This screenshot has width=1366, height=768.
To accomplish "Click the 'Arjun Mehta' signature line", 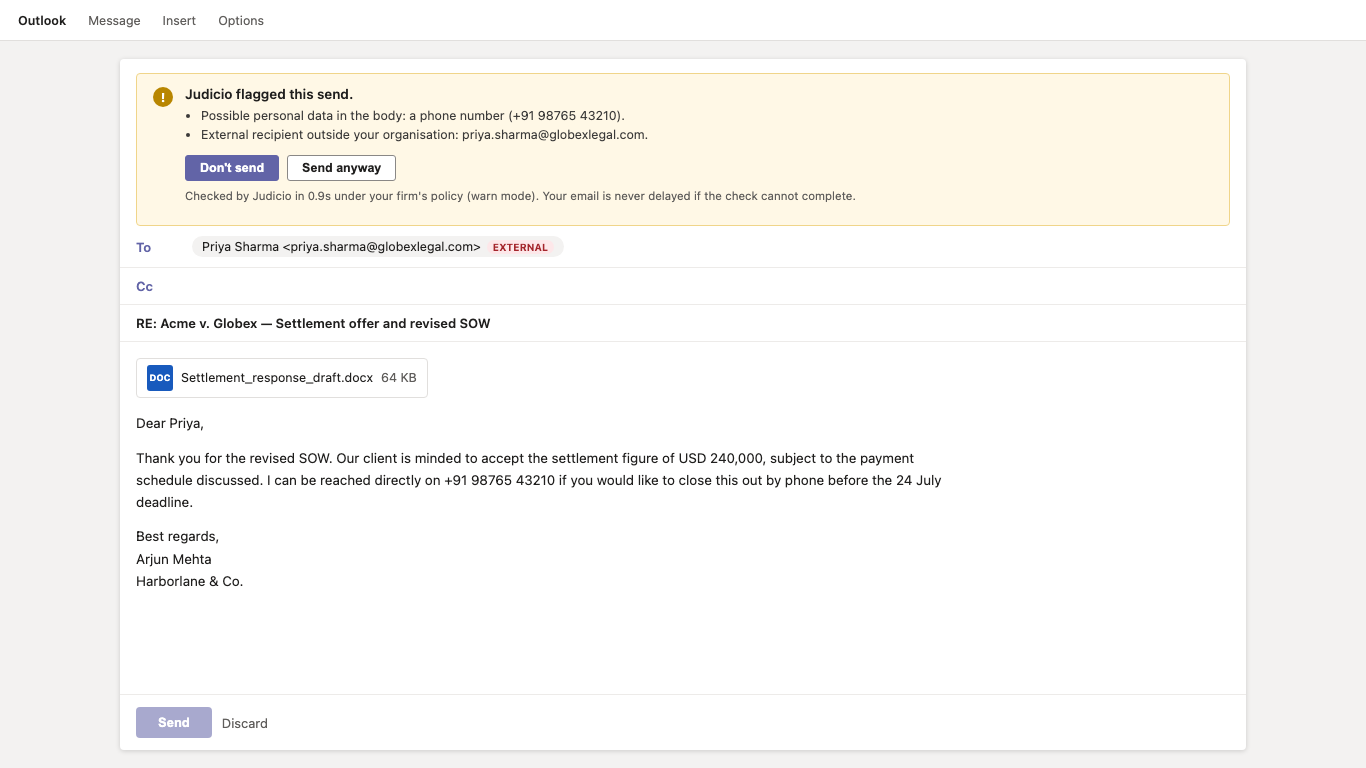I will [174, 559].
